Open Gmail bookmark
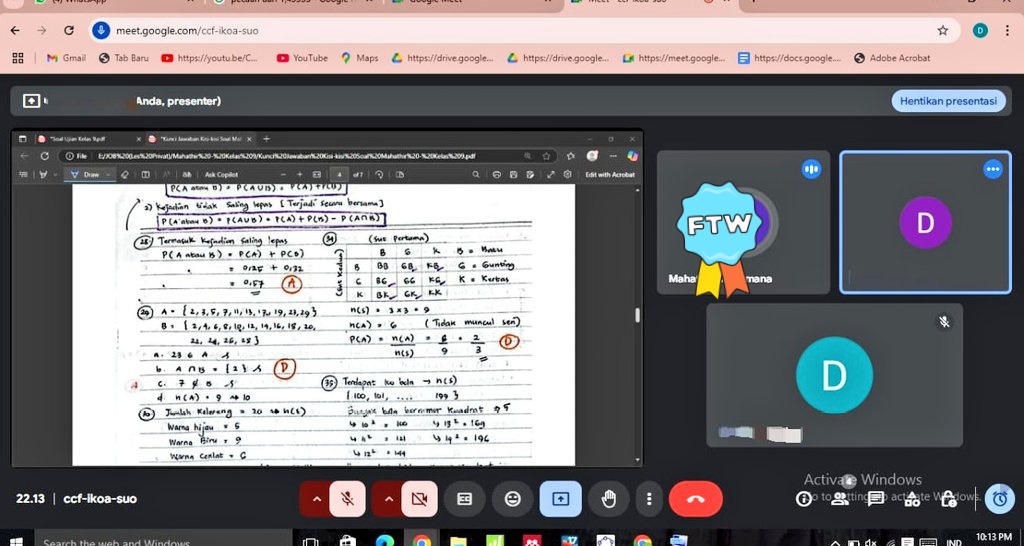The width and height of the screenshot is (1024, 546). (x=67, y=58)
